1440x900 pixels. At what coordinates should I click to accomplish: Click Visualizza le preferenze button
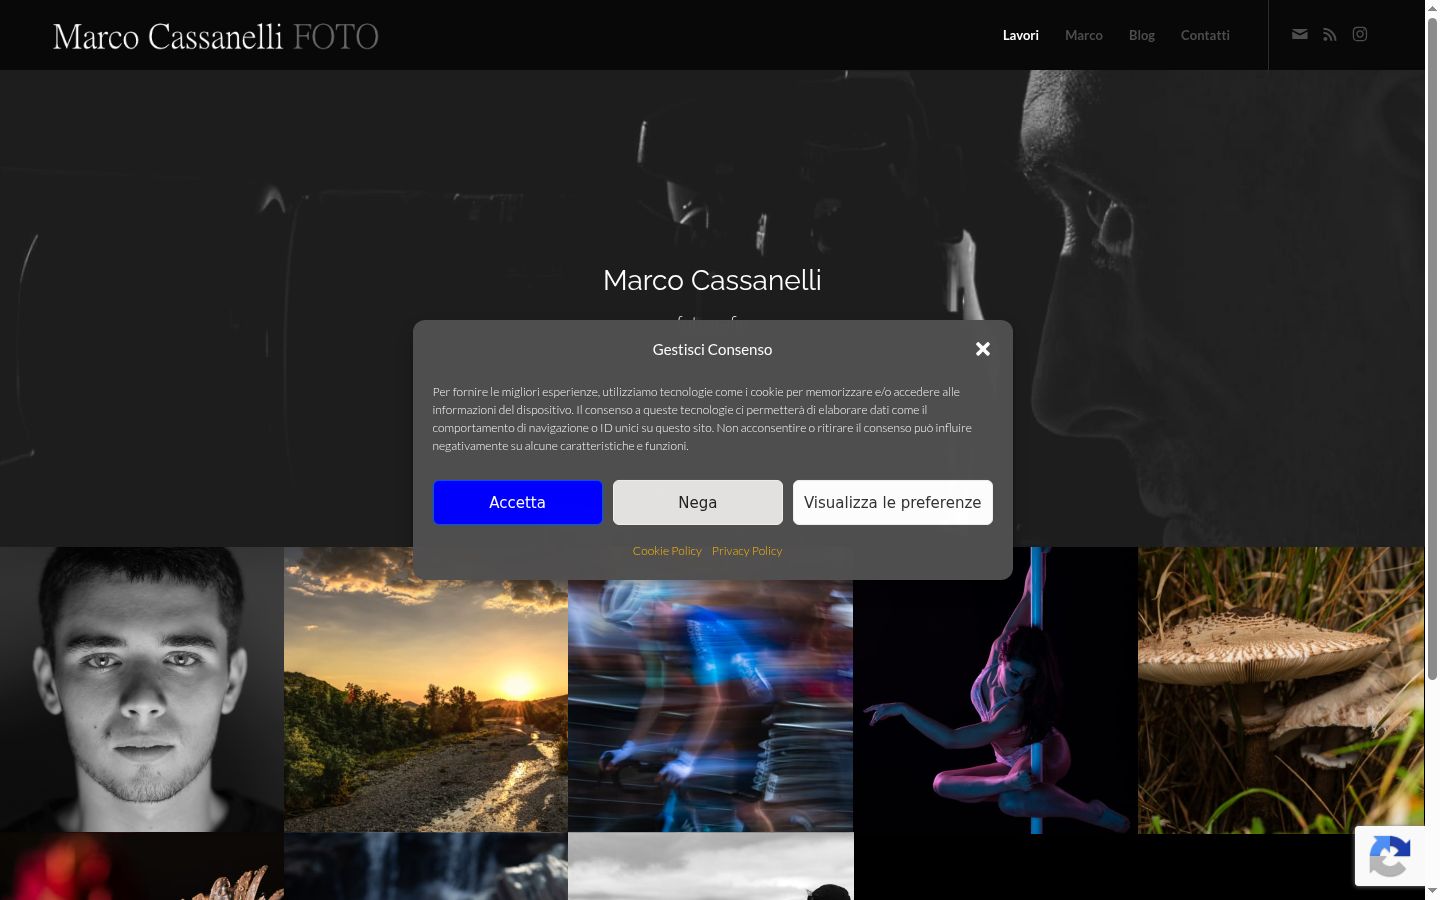(x=893, y=502)
